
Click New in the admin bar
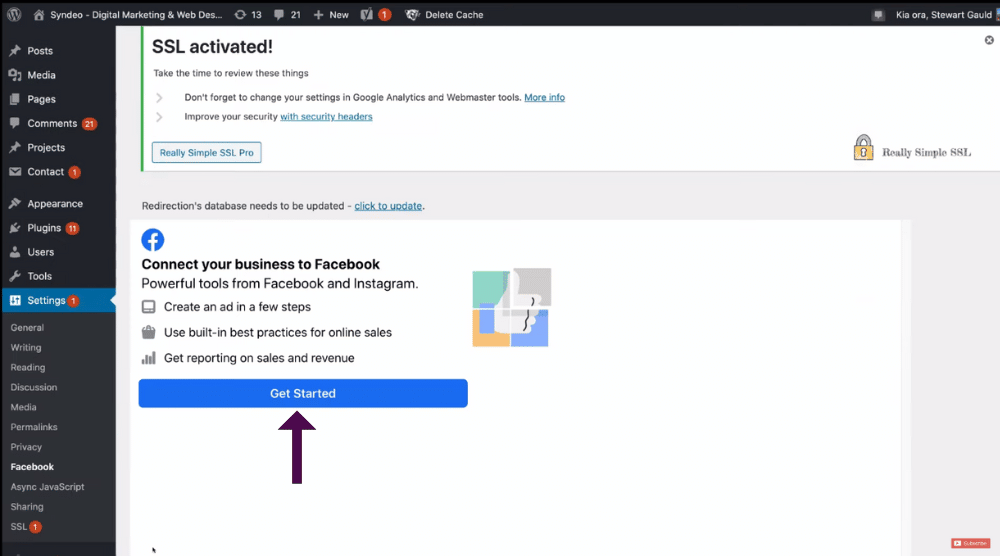339,15
